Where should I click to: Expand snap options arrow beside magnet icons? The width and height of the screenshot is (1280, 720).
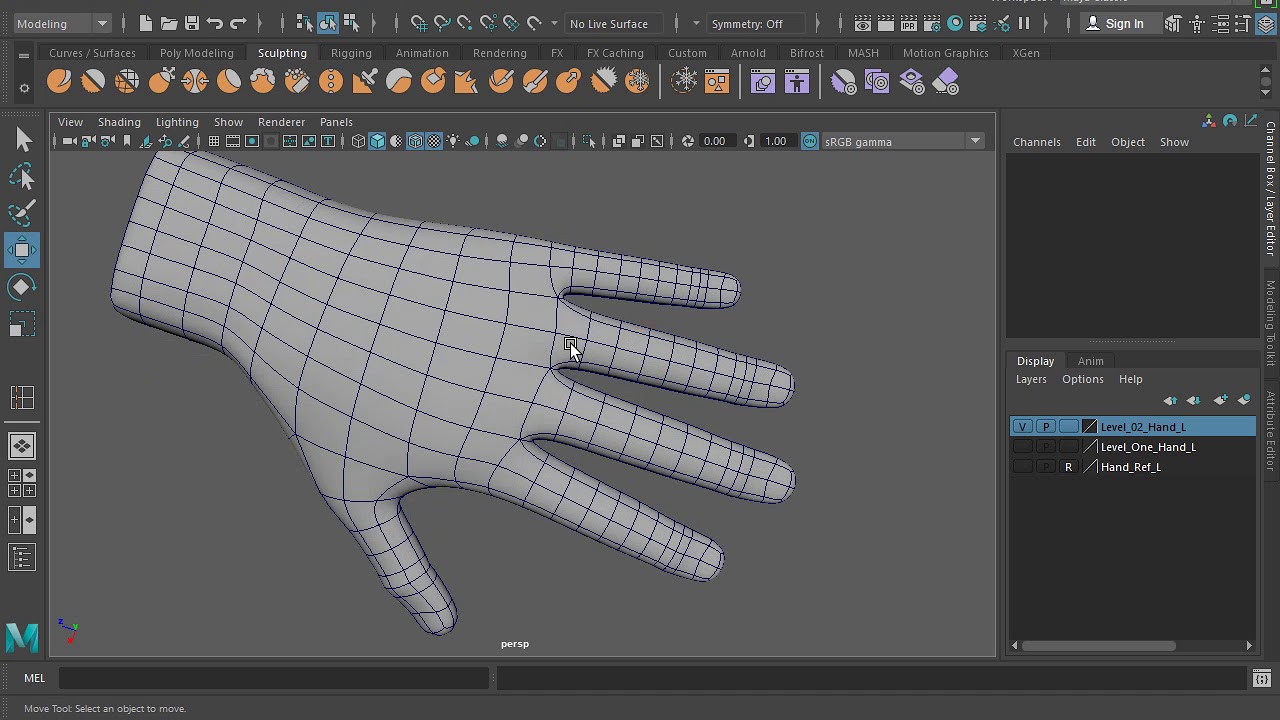pyautogui.click(x=554, y=23)
